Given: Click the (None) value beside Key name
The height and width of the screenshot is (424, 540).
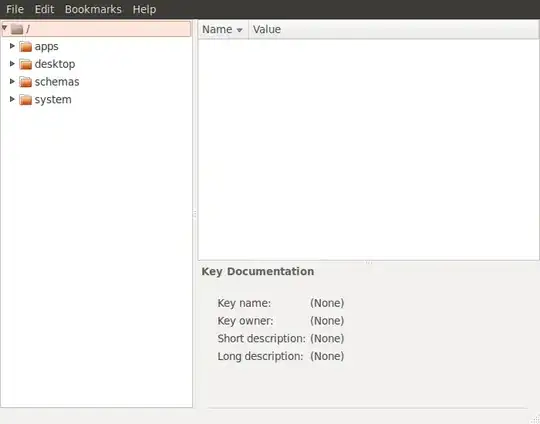Looking at the screenshot, I should [327, 303].
